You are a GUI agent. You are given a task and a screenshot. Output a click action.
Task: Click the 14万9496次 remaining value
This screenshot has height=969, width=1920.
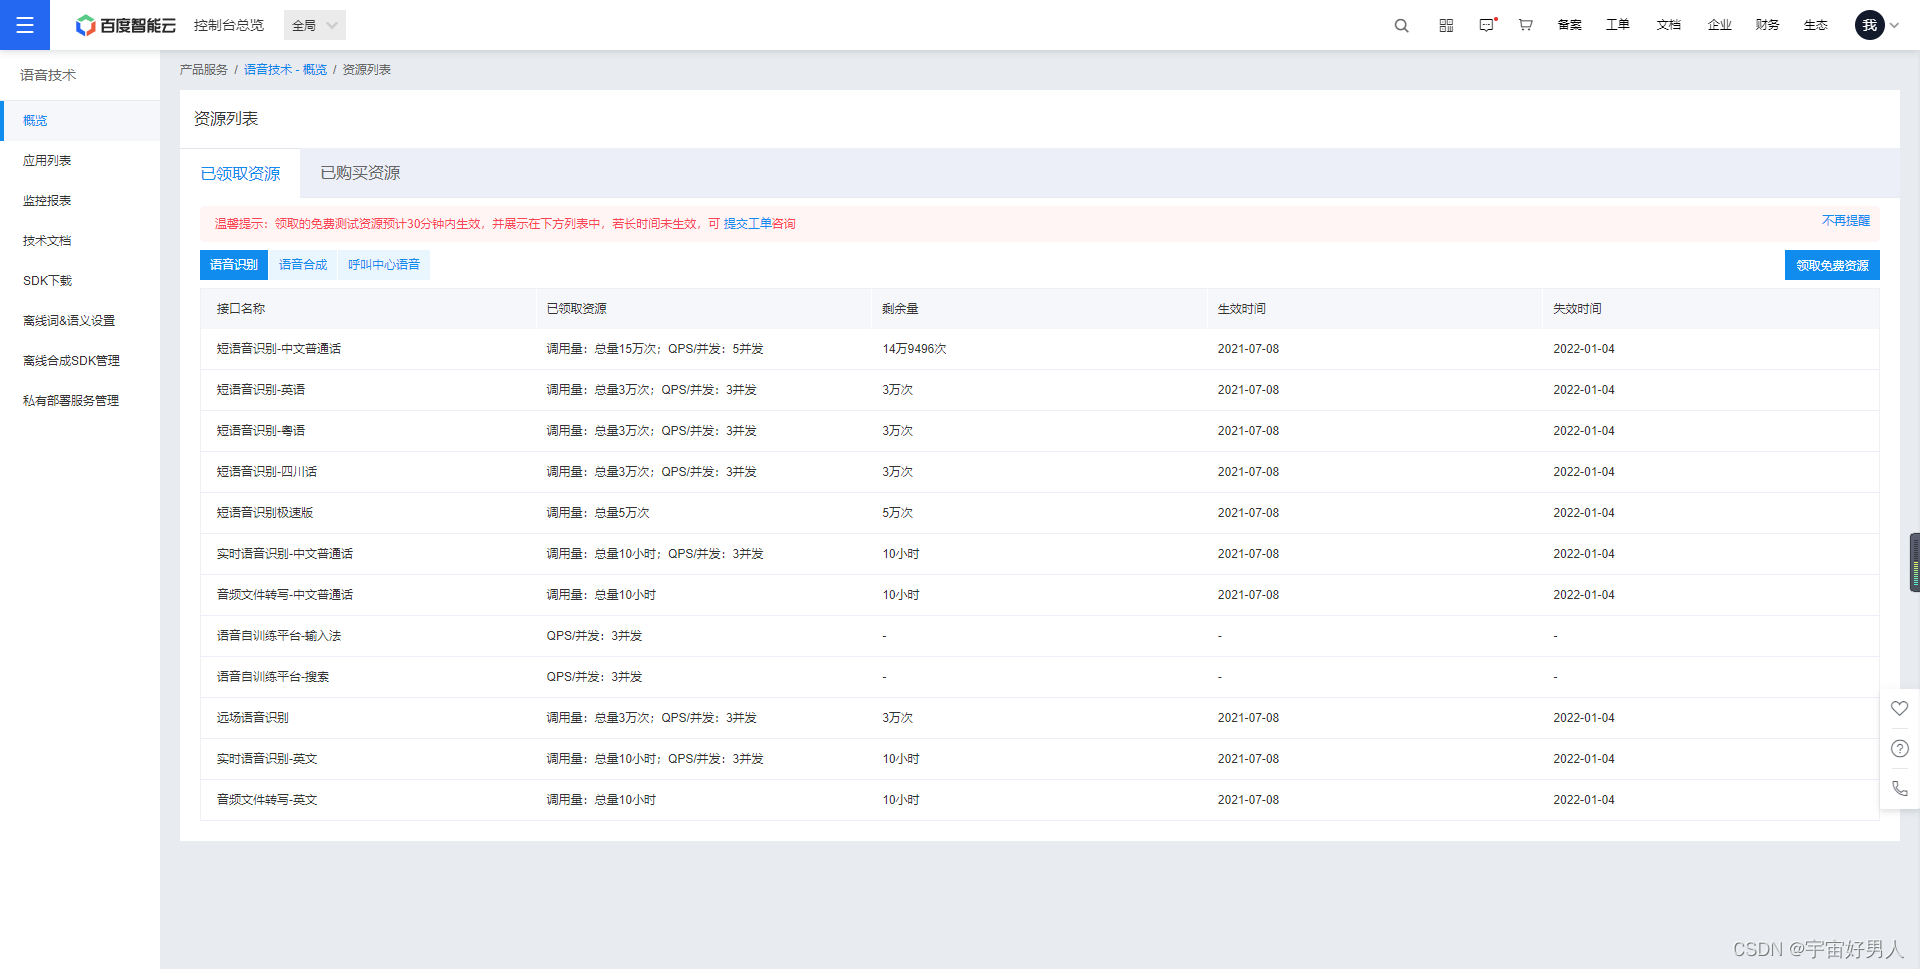point(914,349)
